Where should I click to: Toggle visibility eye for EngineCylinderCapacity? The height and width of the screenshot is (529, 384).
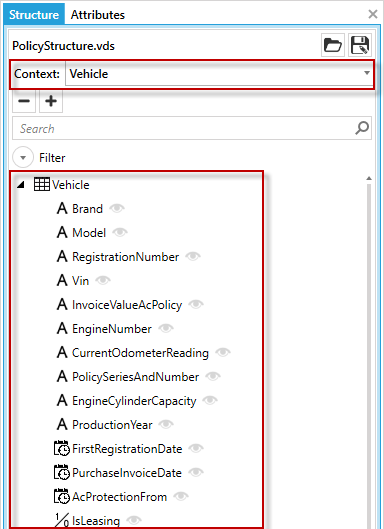pyautogui.click(x=210, y=400)
